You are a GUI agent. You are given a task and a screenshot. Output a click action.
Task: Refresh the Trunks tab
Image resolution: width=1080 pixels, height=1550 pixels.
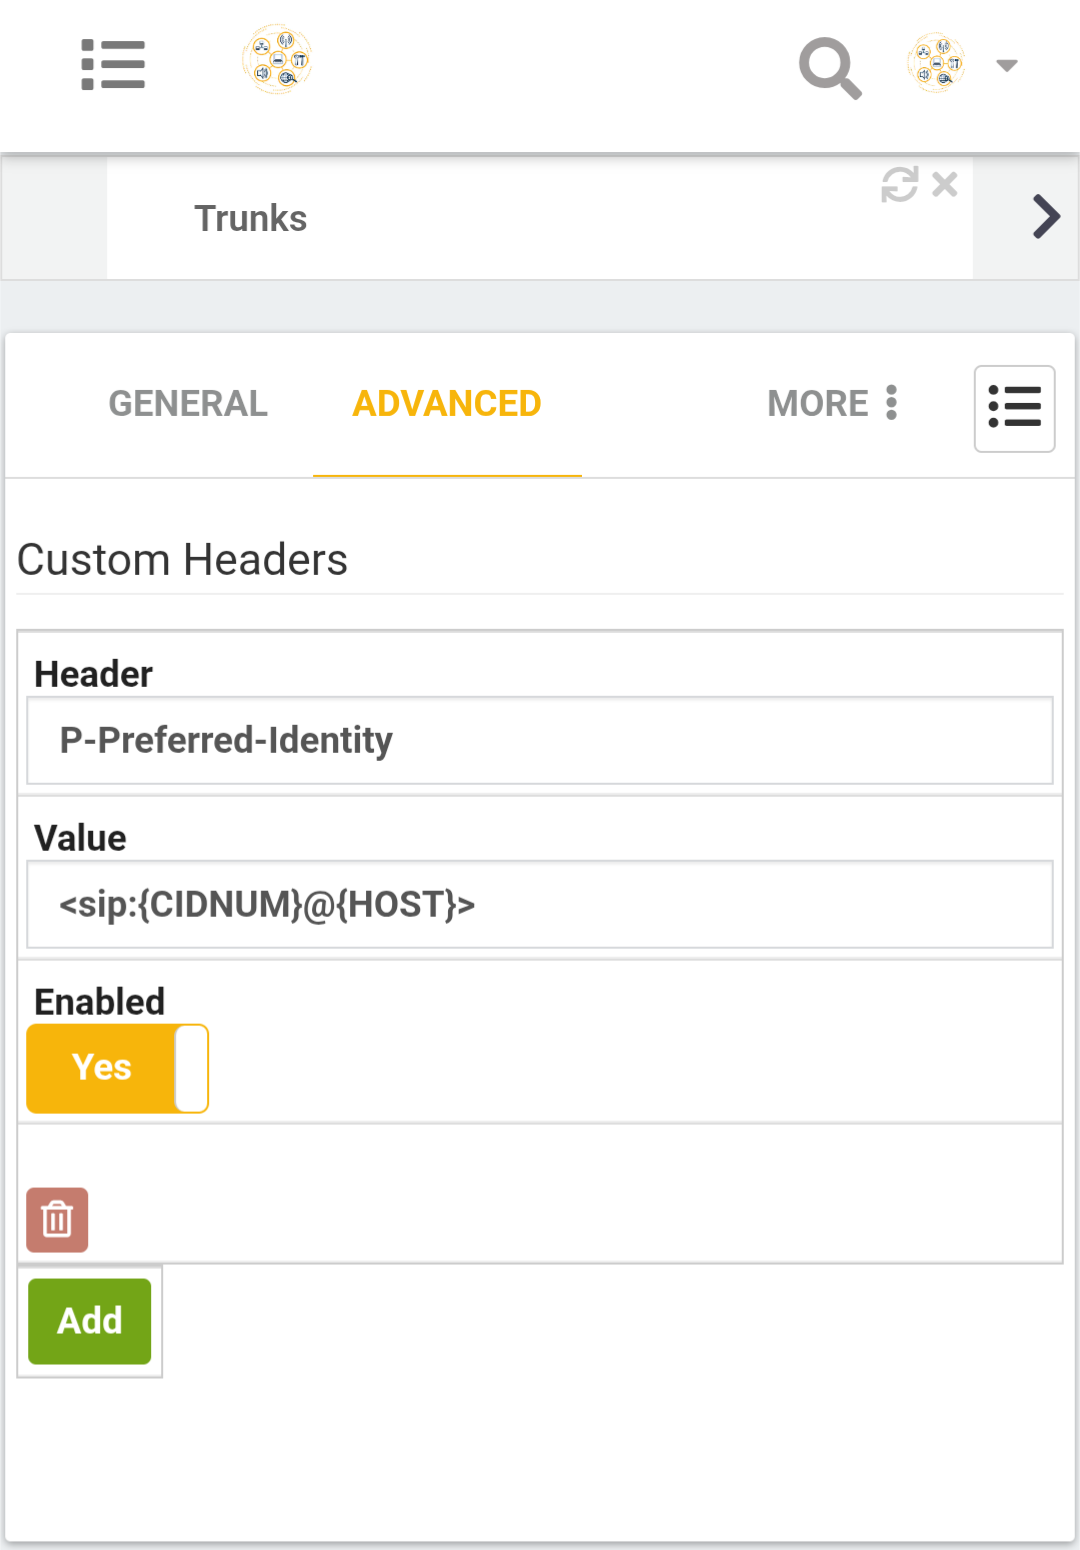coord(899,185)
